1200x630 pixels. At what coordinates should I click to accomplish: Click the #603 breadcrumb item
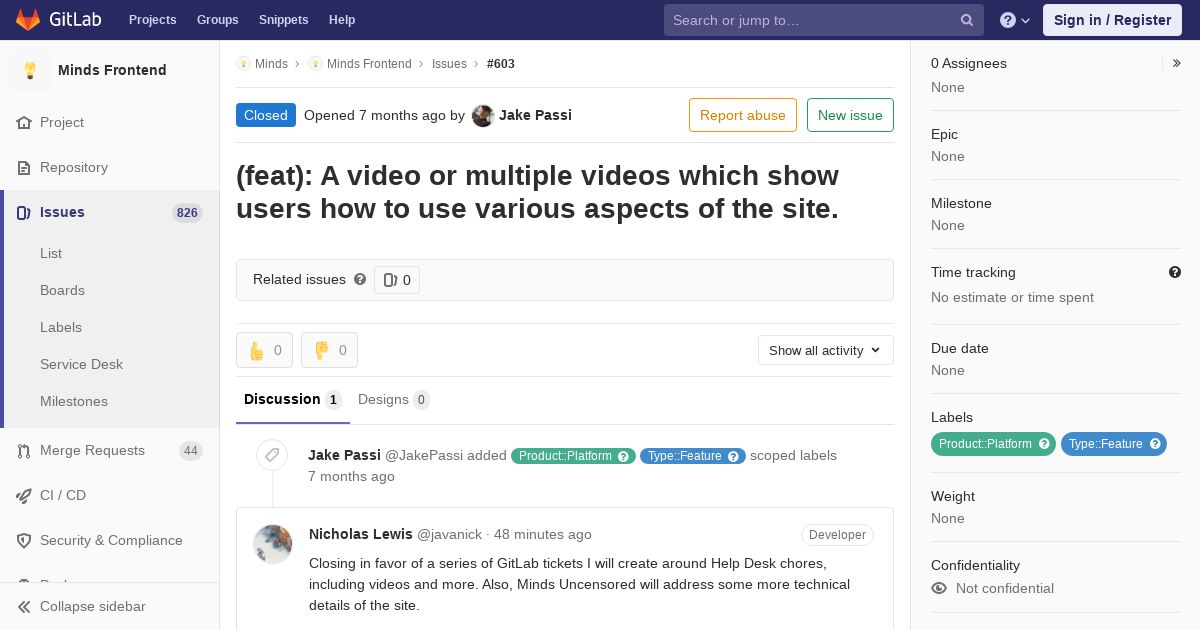tap(501, 64)
